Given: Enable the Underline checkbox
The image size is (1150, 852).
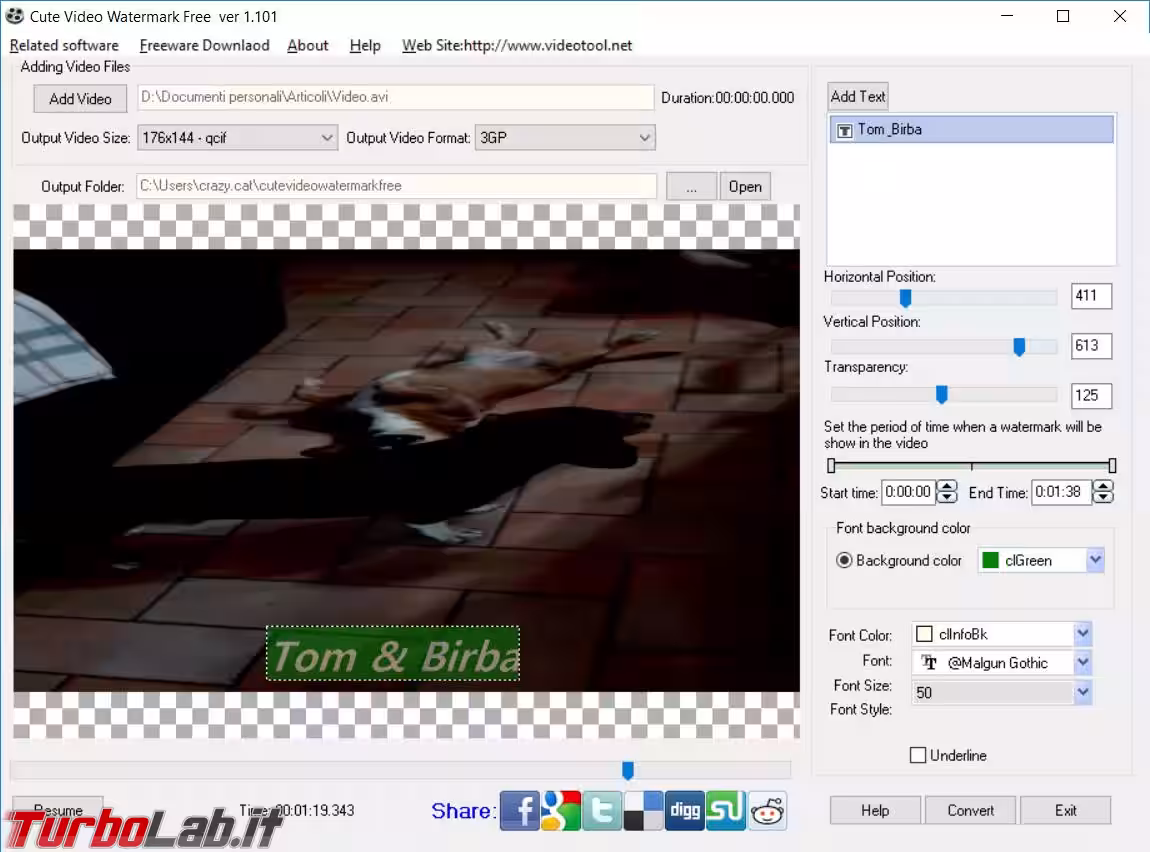Looking at the screenshot, I should [918, 755].
